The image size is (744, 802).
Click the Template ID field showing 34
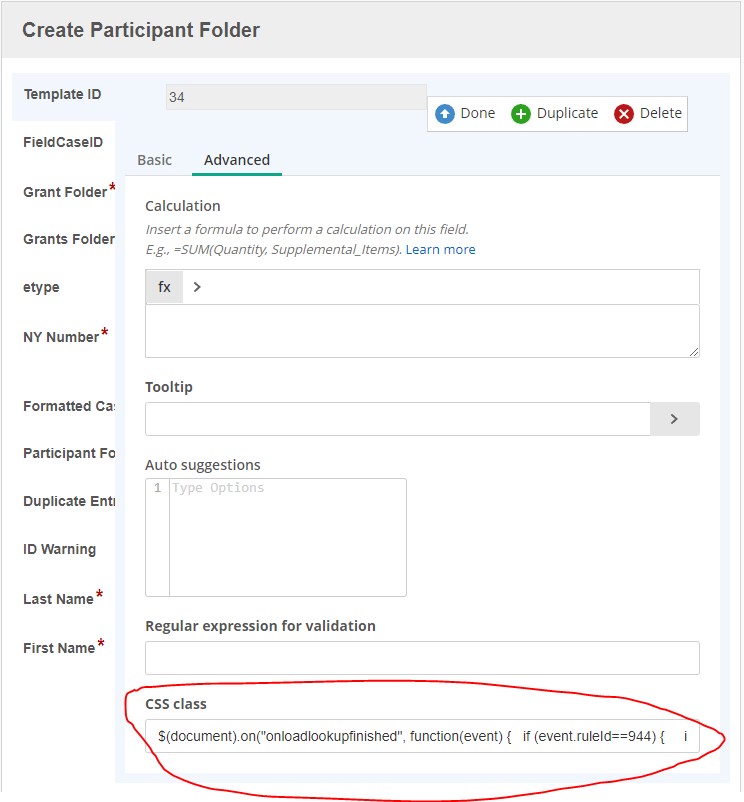coord(296,98)
